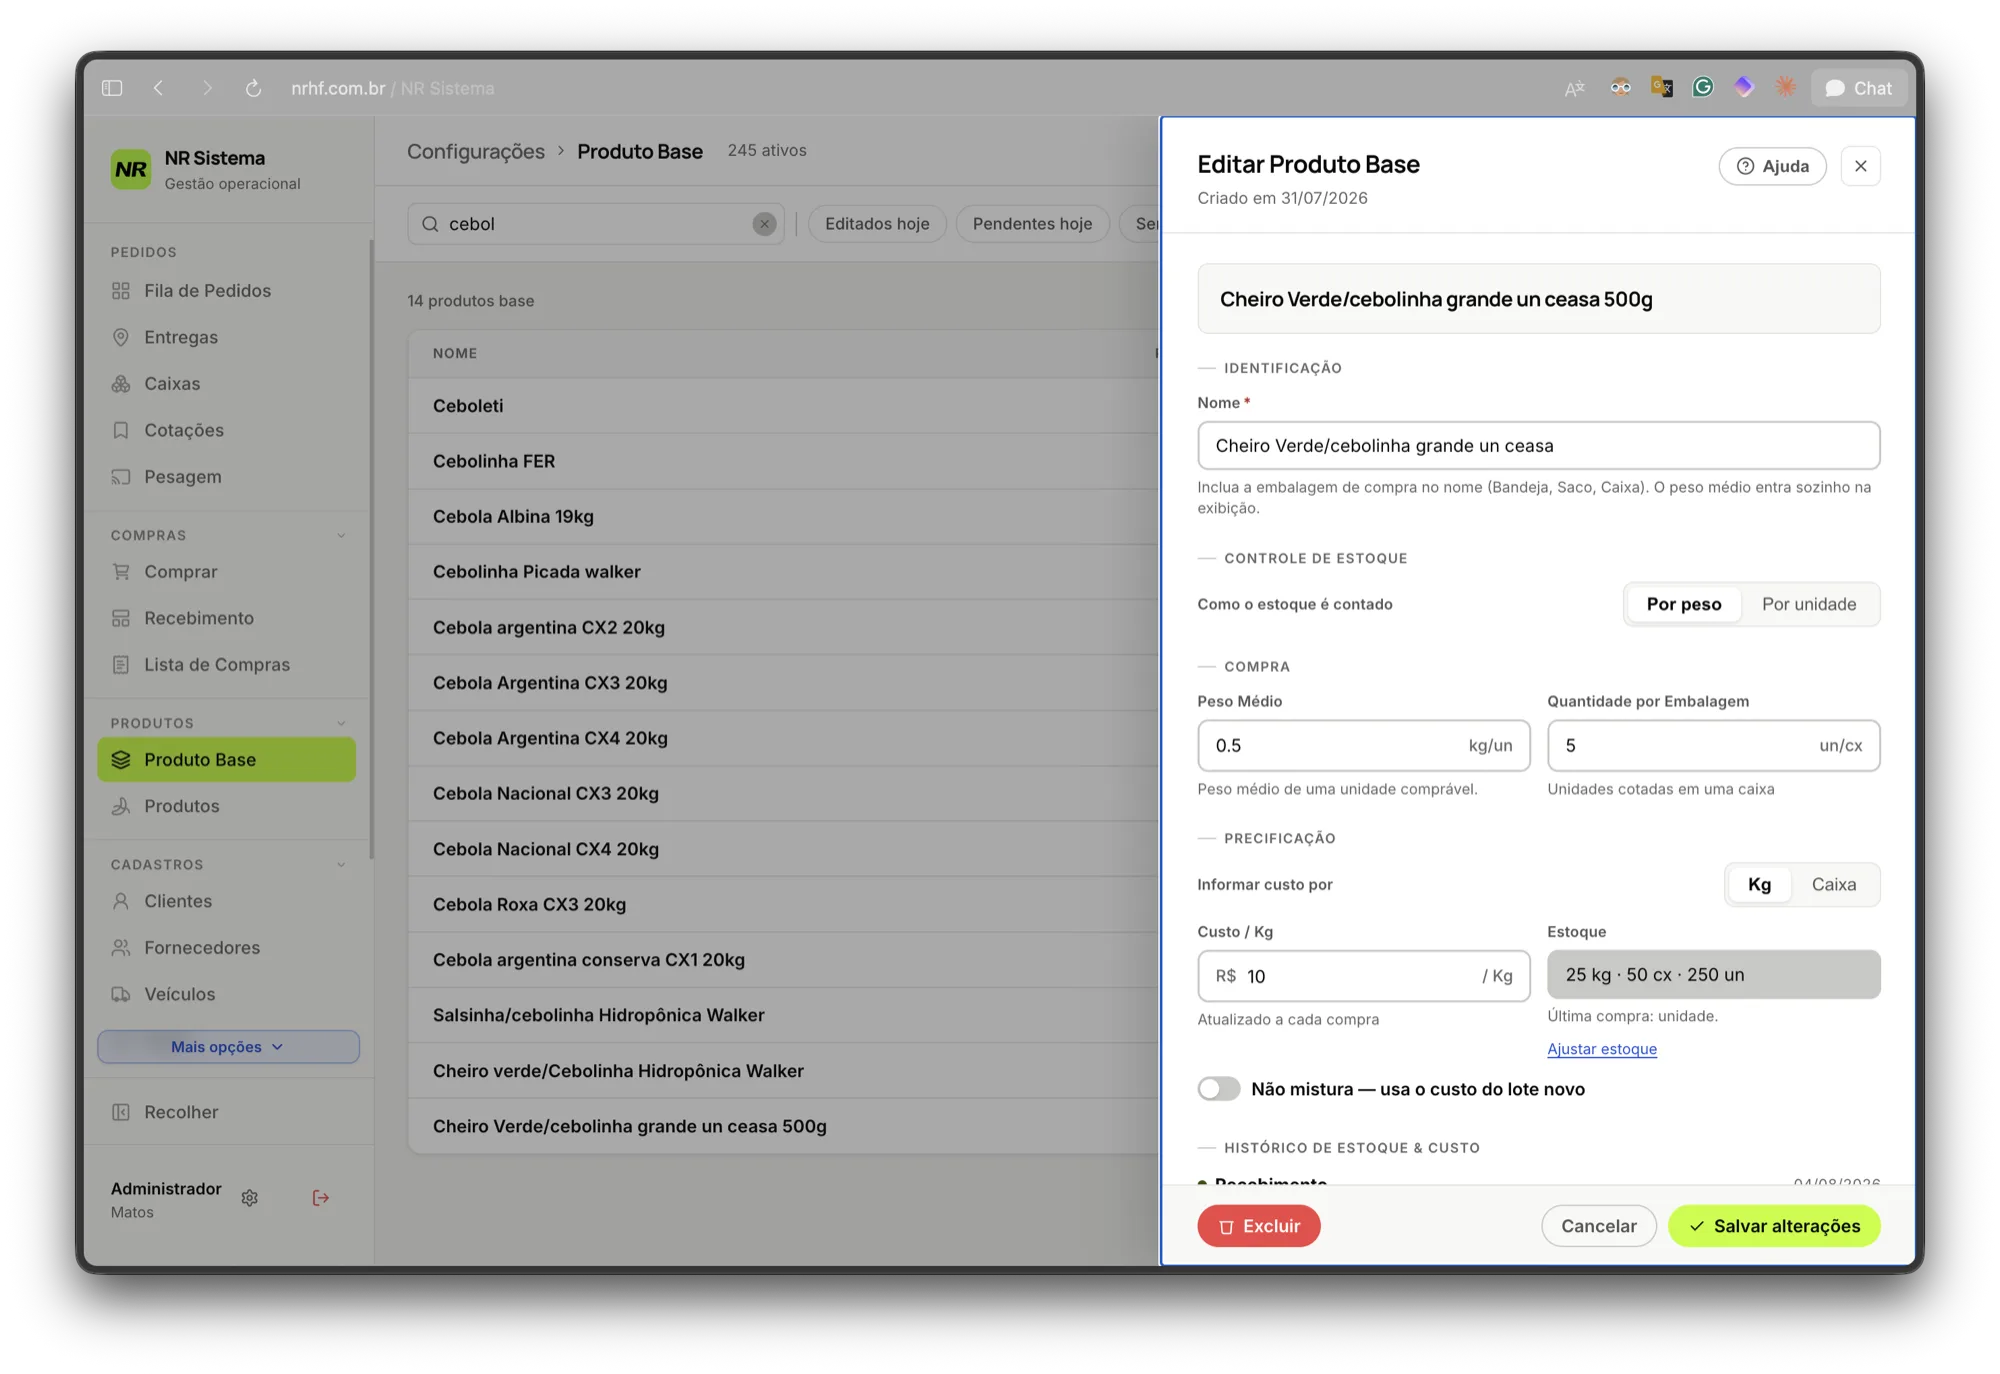Save with Salvar alterações button
Screen dimensions: 2000x1374
pos(1774,1226)
